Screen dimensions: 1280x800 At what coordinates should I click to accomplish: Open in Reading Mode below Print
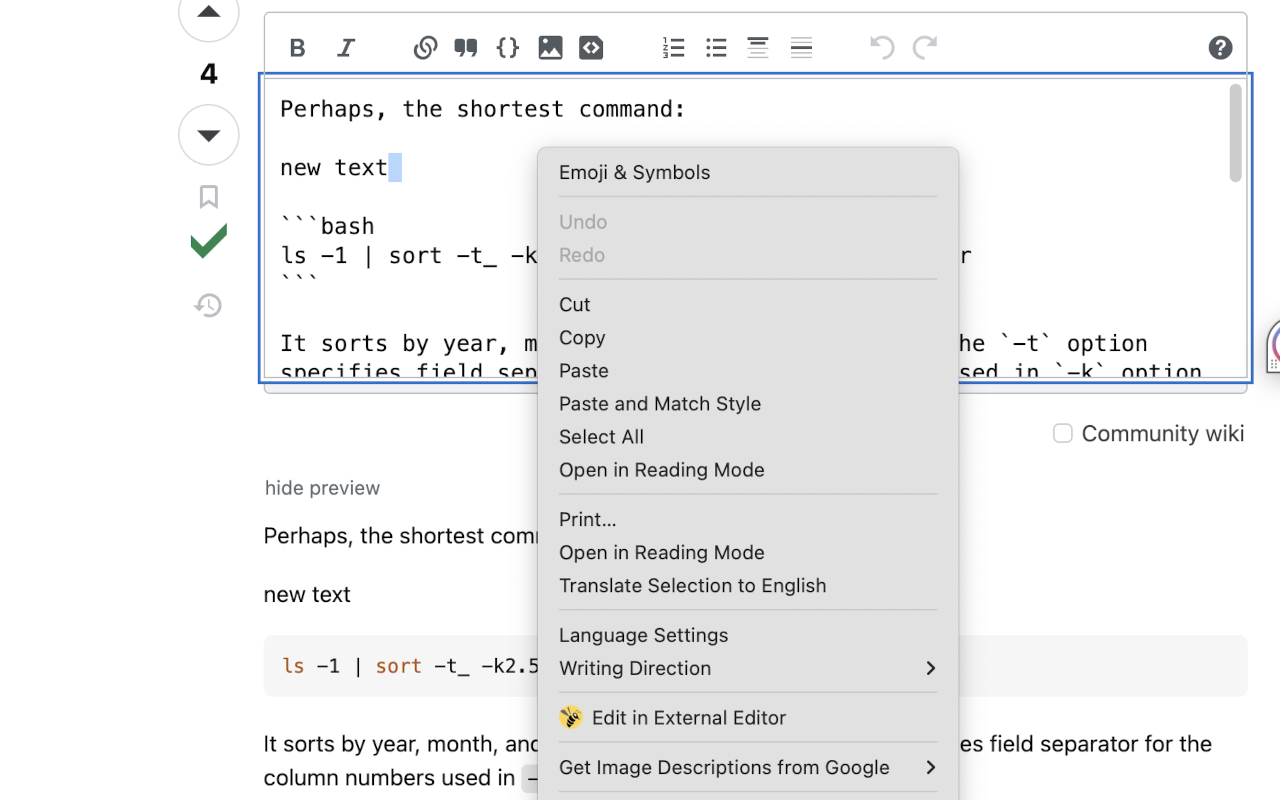pos(748,552)
